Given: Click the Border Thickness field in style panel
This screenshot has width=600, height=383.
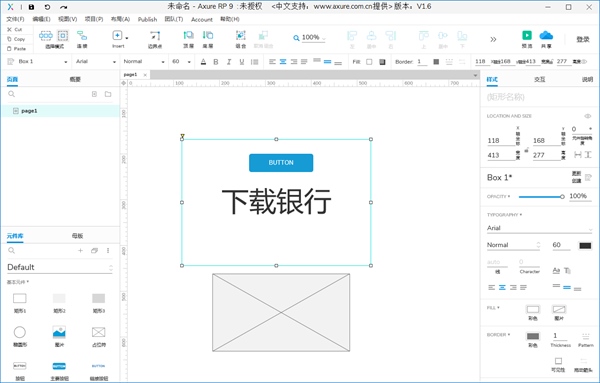Looking at the screenshot, I should tap(560, 336).
